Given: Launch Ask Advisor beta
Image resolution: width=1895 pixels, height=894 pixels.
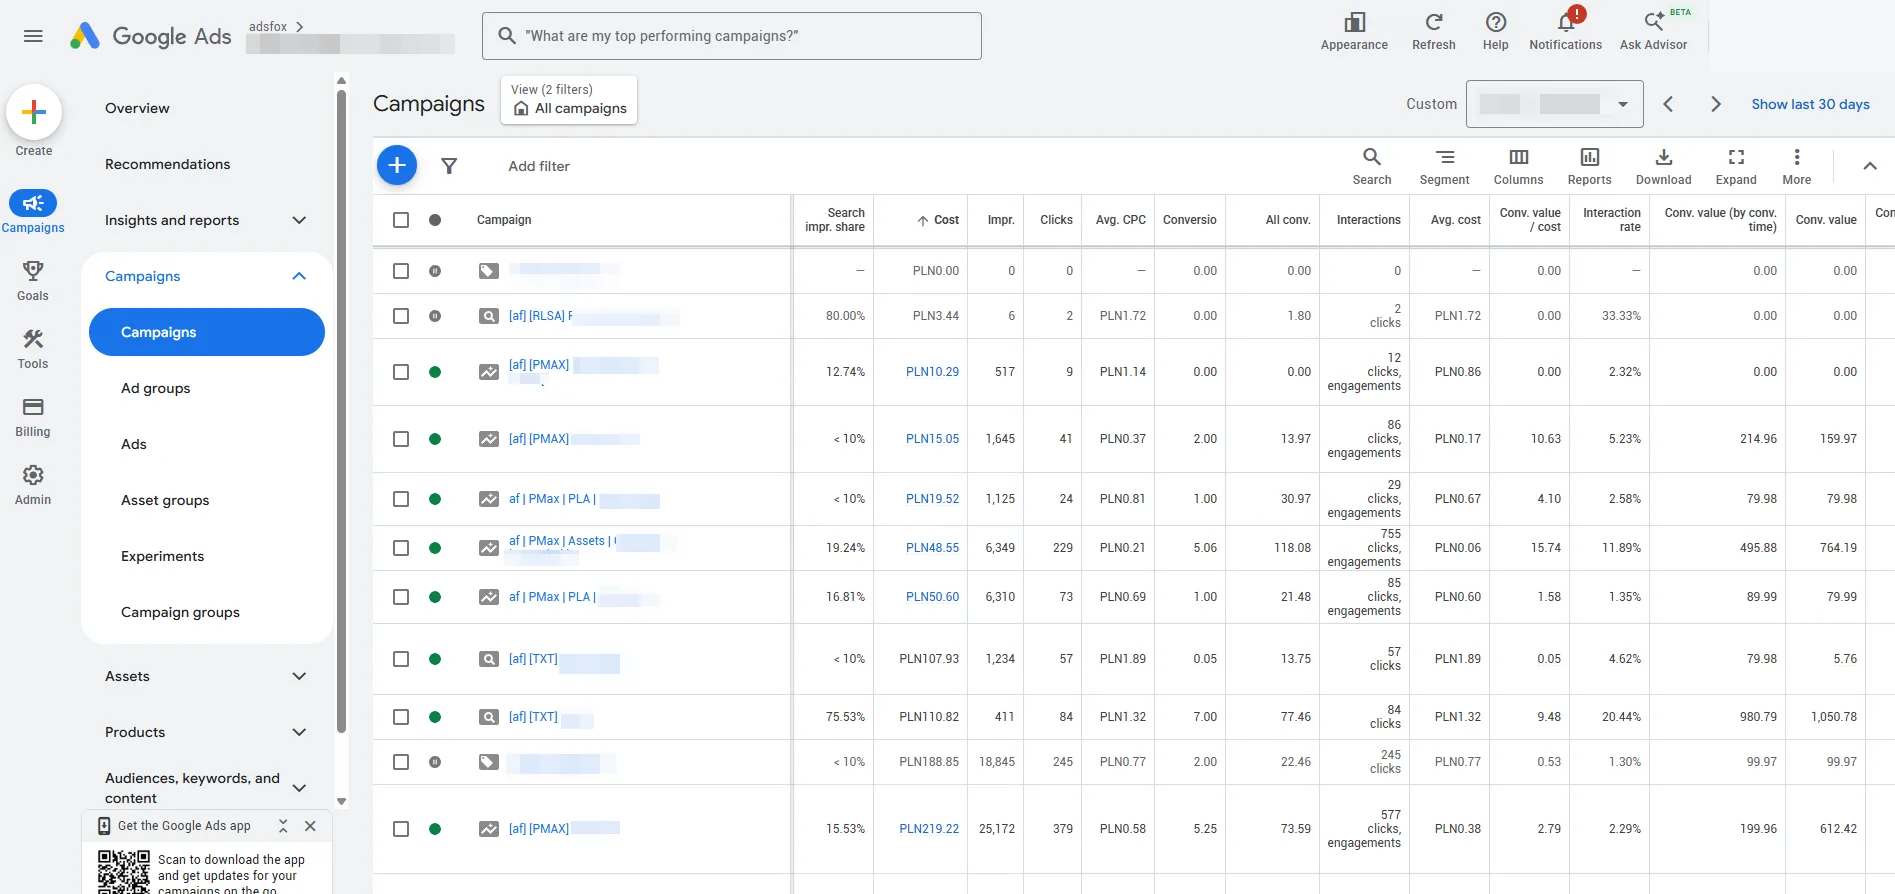Looking at the screenshot, I should 1653,32.
